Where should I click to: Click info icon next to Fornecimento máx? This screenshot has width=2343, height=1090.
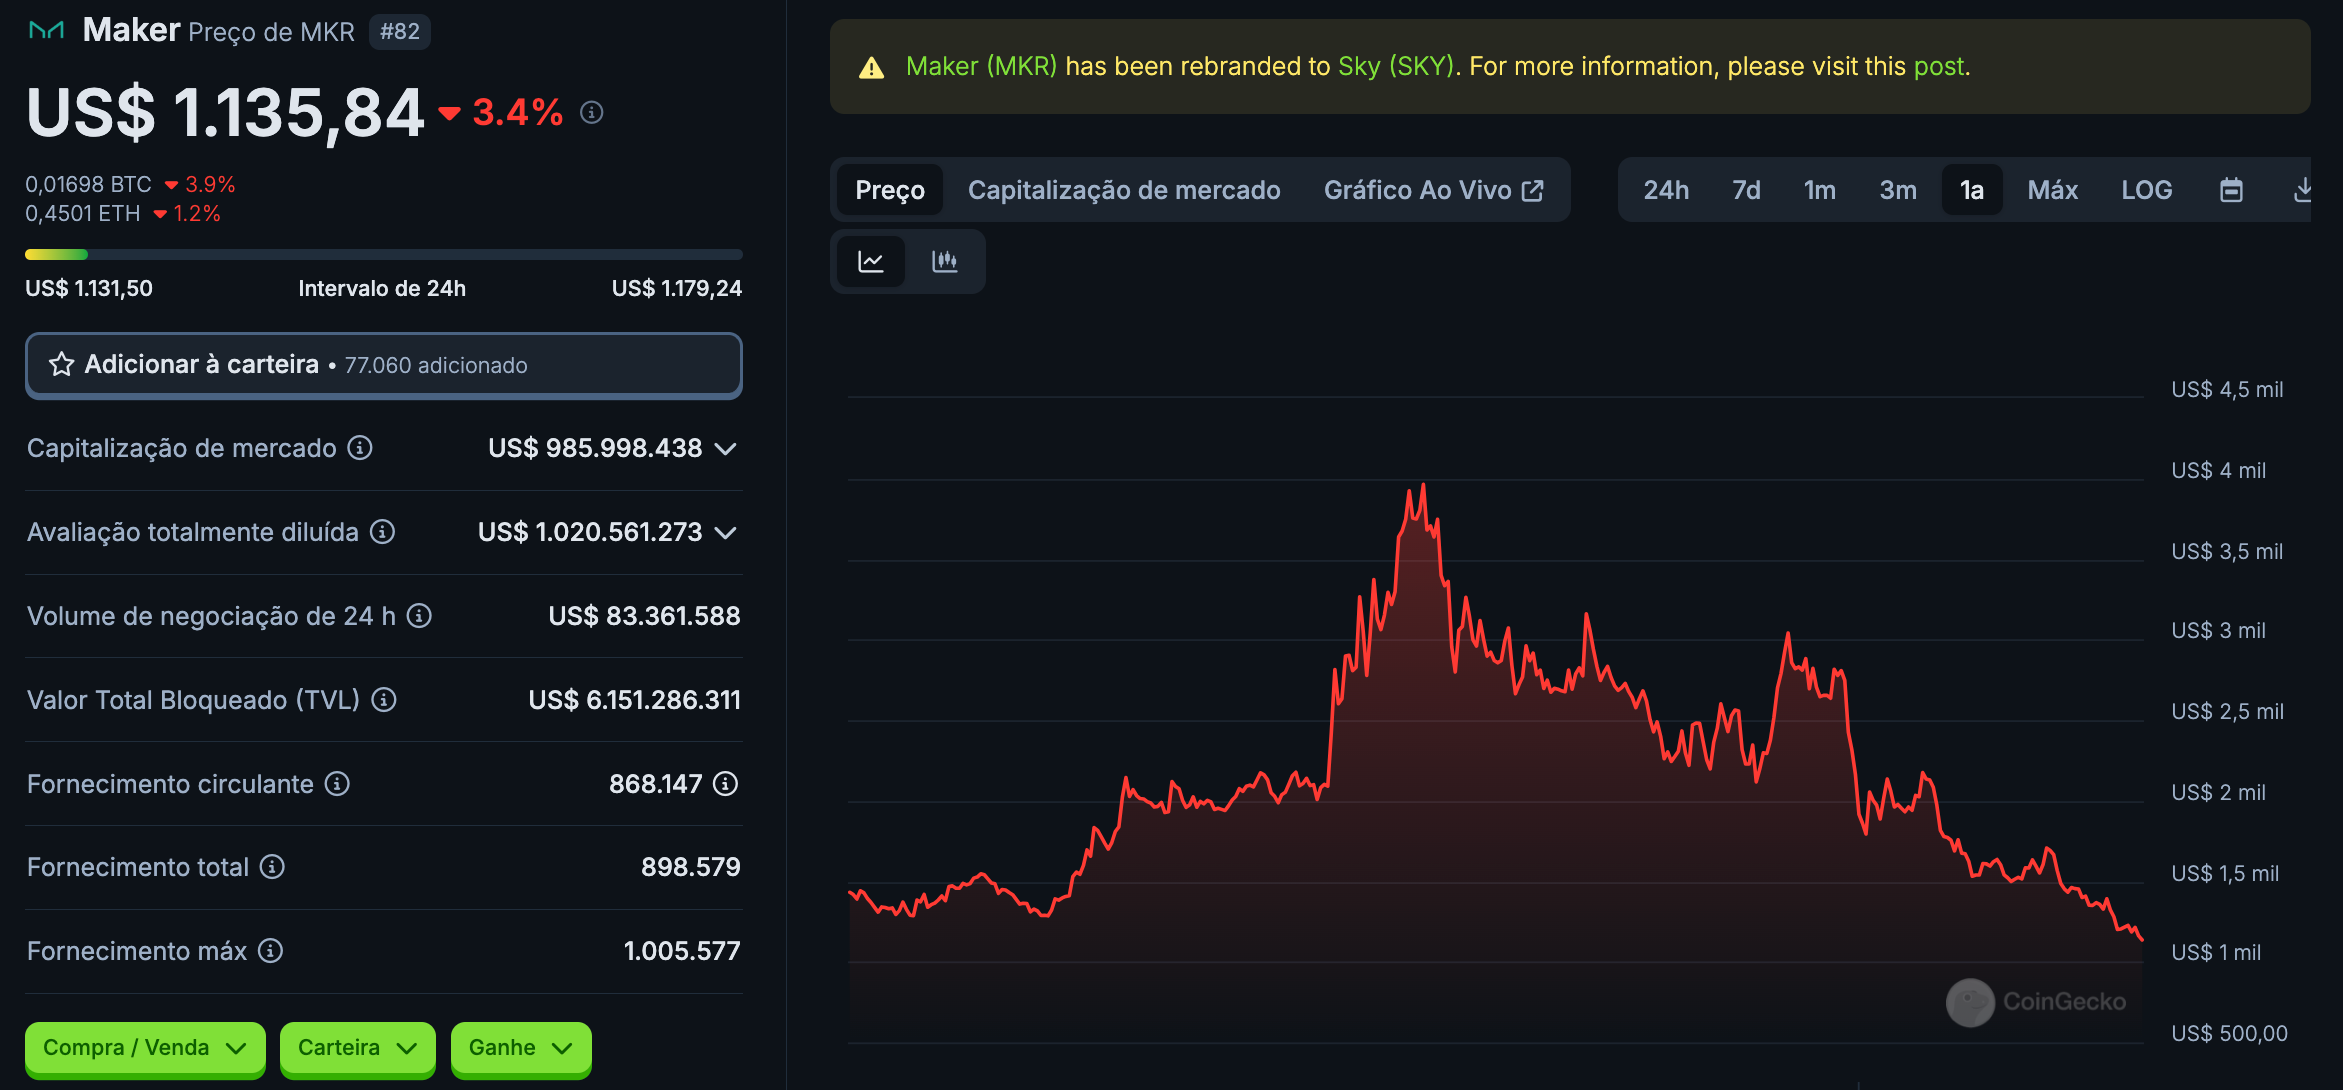271,951
